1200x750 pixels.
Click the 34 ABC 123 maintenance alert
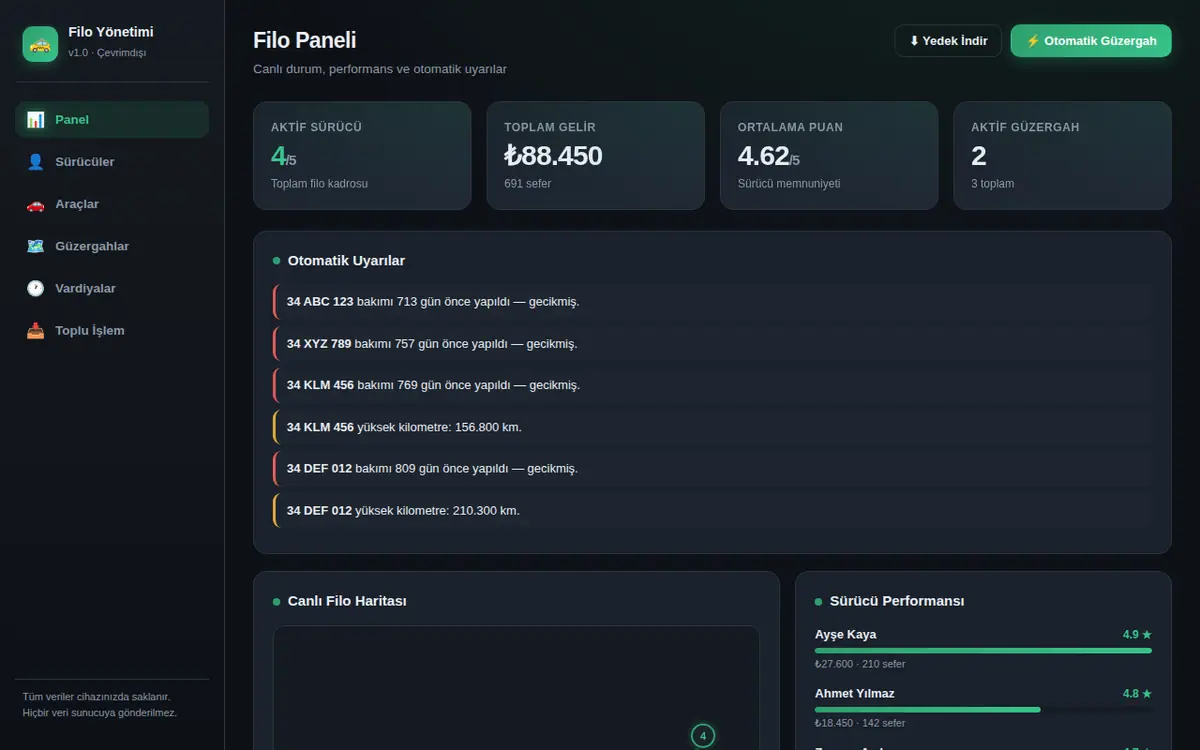712,302
